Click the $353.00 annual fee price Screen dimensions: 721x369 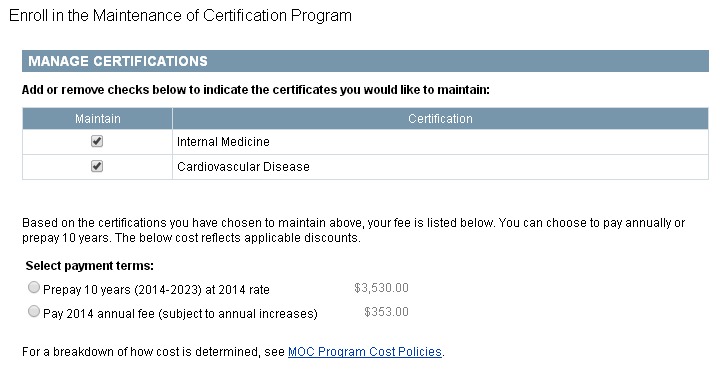tap(386, 312)
